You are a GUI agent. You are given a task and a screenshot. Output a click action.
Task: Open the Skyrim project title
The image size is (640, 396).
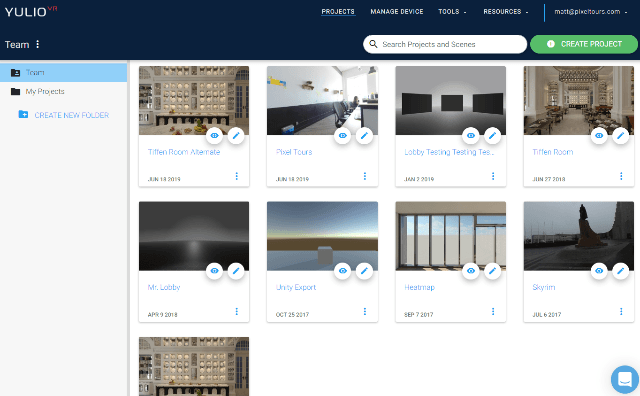pos(544,287)
